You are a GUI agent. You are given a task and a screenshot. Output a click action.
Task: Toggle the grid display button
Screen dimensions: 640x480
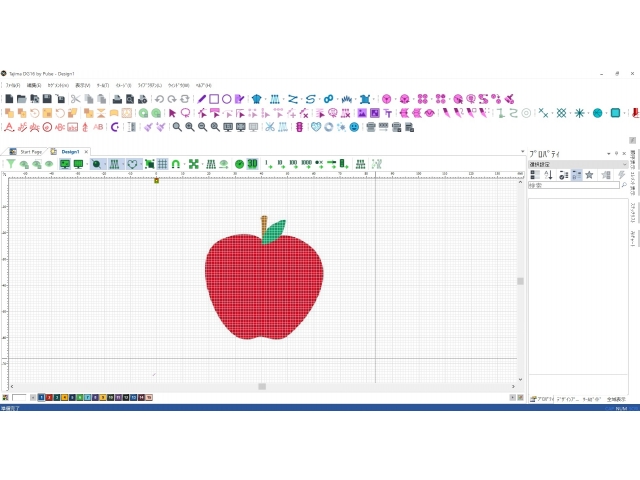pyautogui.click(x=162, y=164)
